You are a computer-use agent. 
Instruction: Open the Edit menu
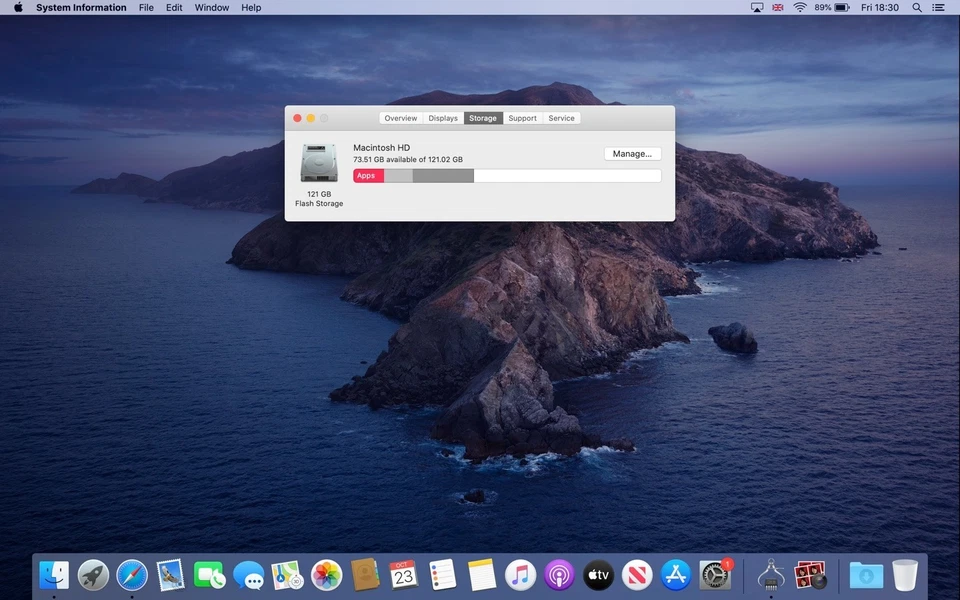click(x=174, y=7)
